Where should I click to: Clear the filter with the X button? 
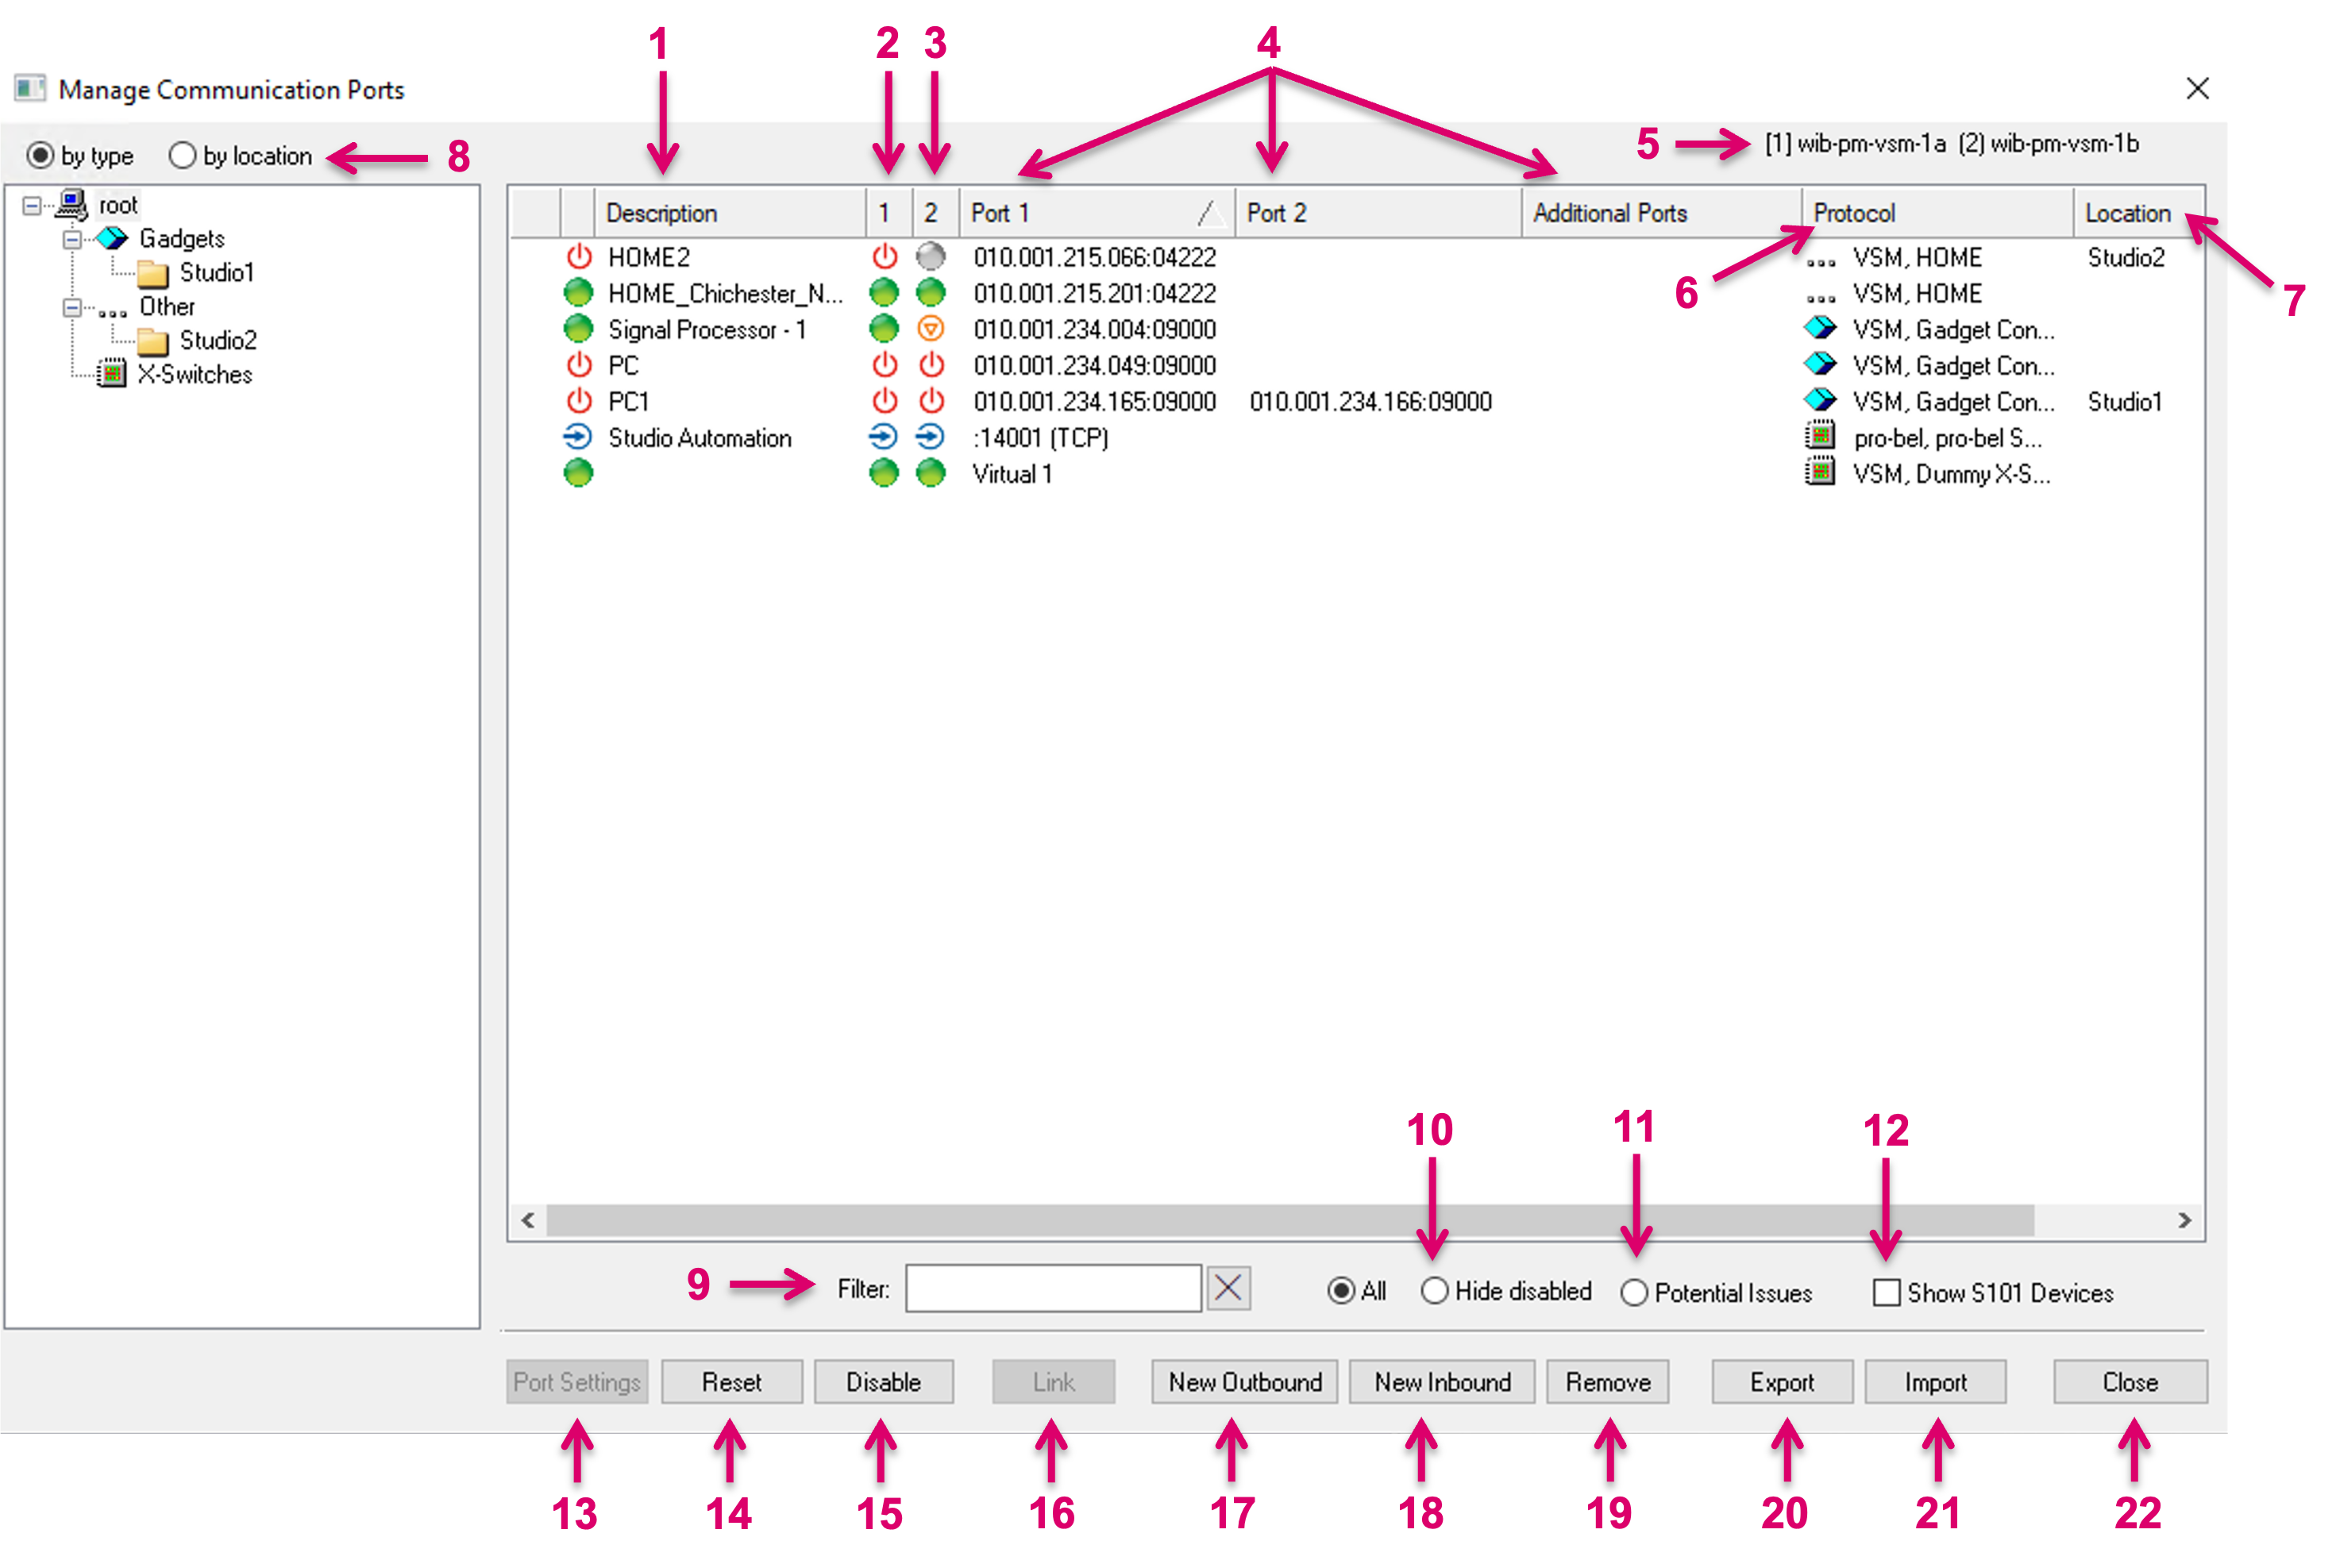tap(1228, 1288)
